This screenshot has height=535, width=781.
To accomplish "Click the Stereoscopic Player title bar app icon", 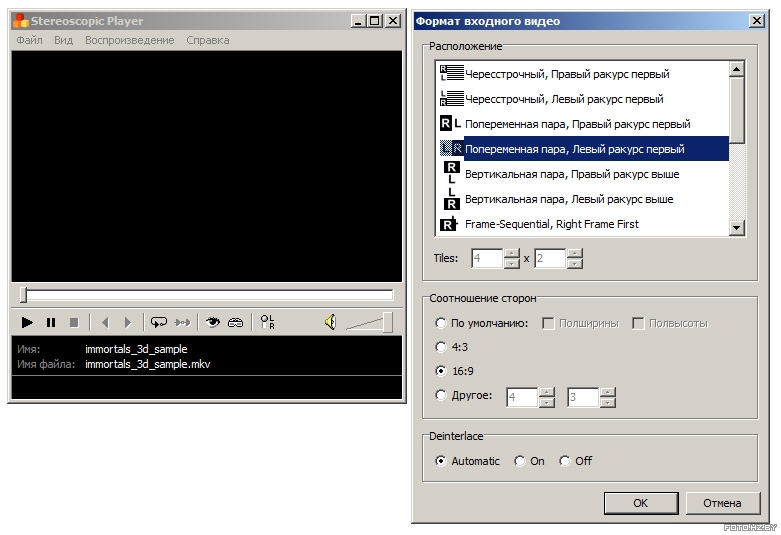I will (x=20, y=21).
